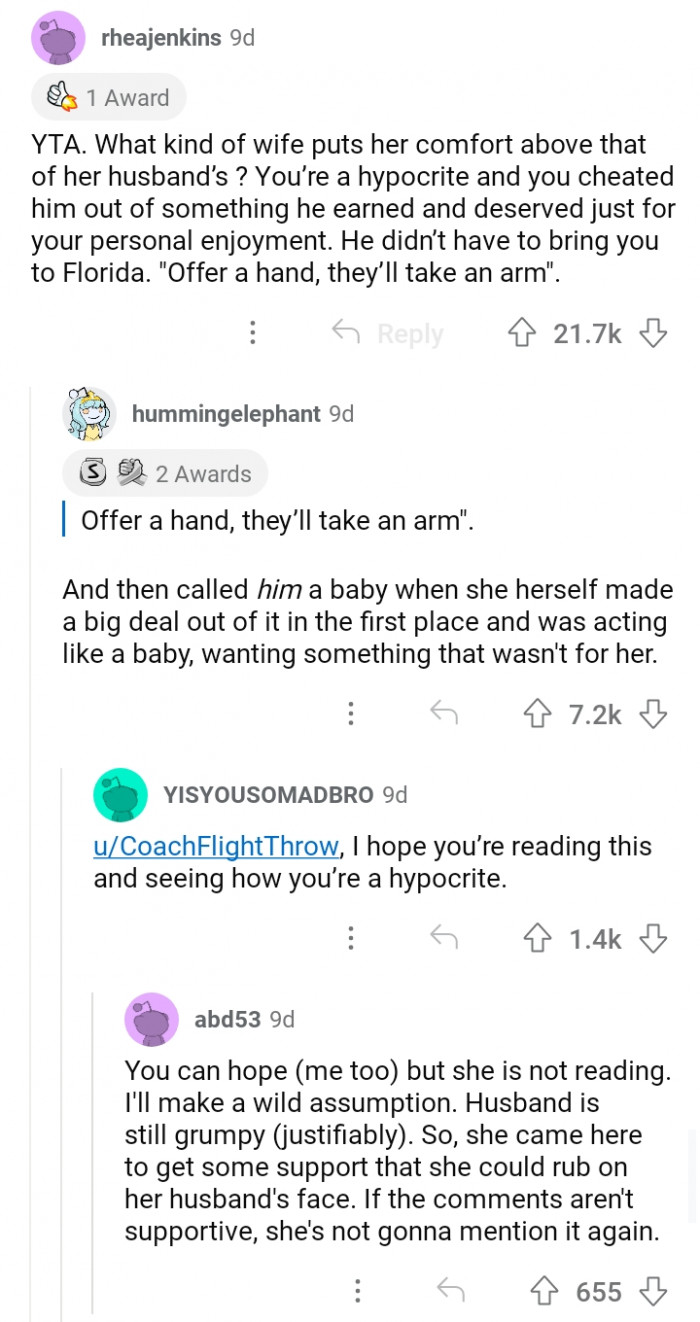Downvote YISYOUSOMADBRO's 1.4k comment

tap(653, 938)
